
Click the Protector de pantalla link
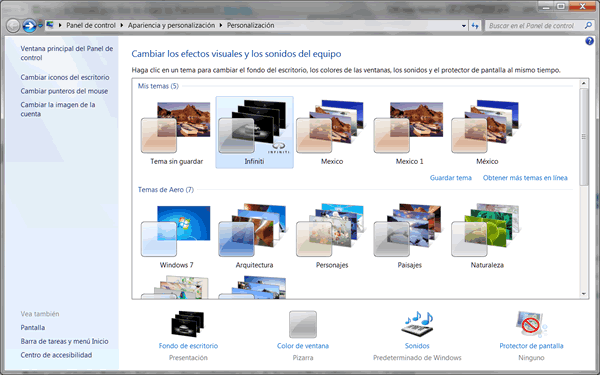531,346
